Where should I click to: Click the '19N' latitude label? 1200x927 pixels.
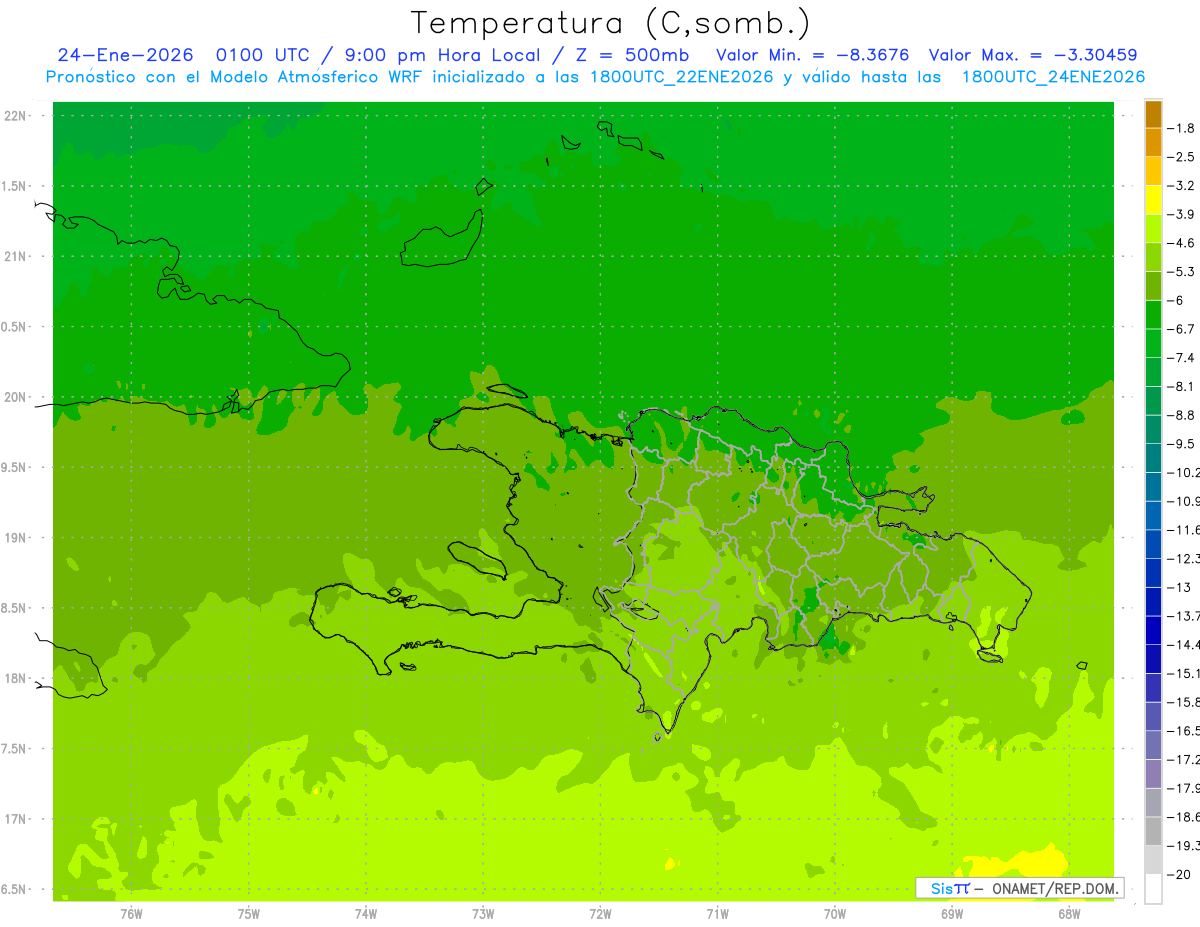pyautogui.click(x=17, y=537)
